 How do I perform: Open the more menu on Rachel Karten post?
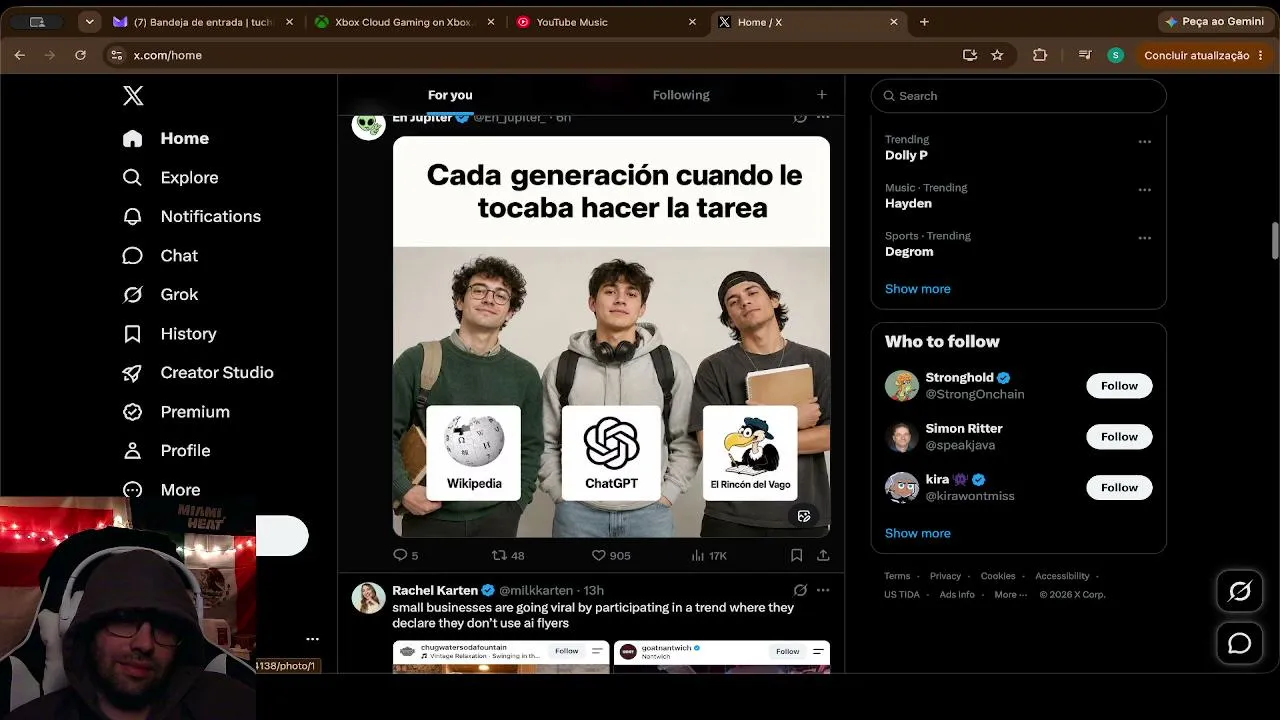(x=823, y=590)
